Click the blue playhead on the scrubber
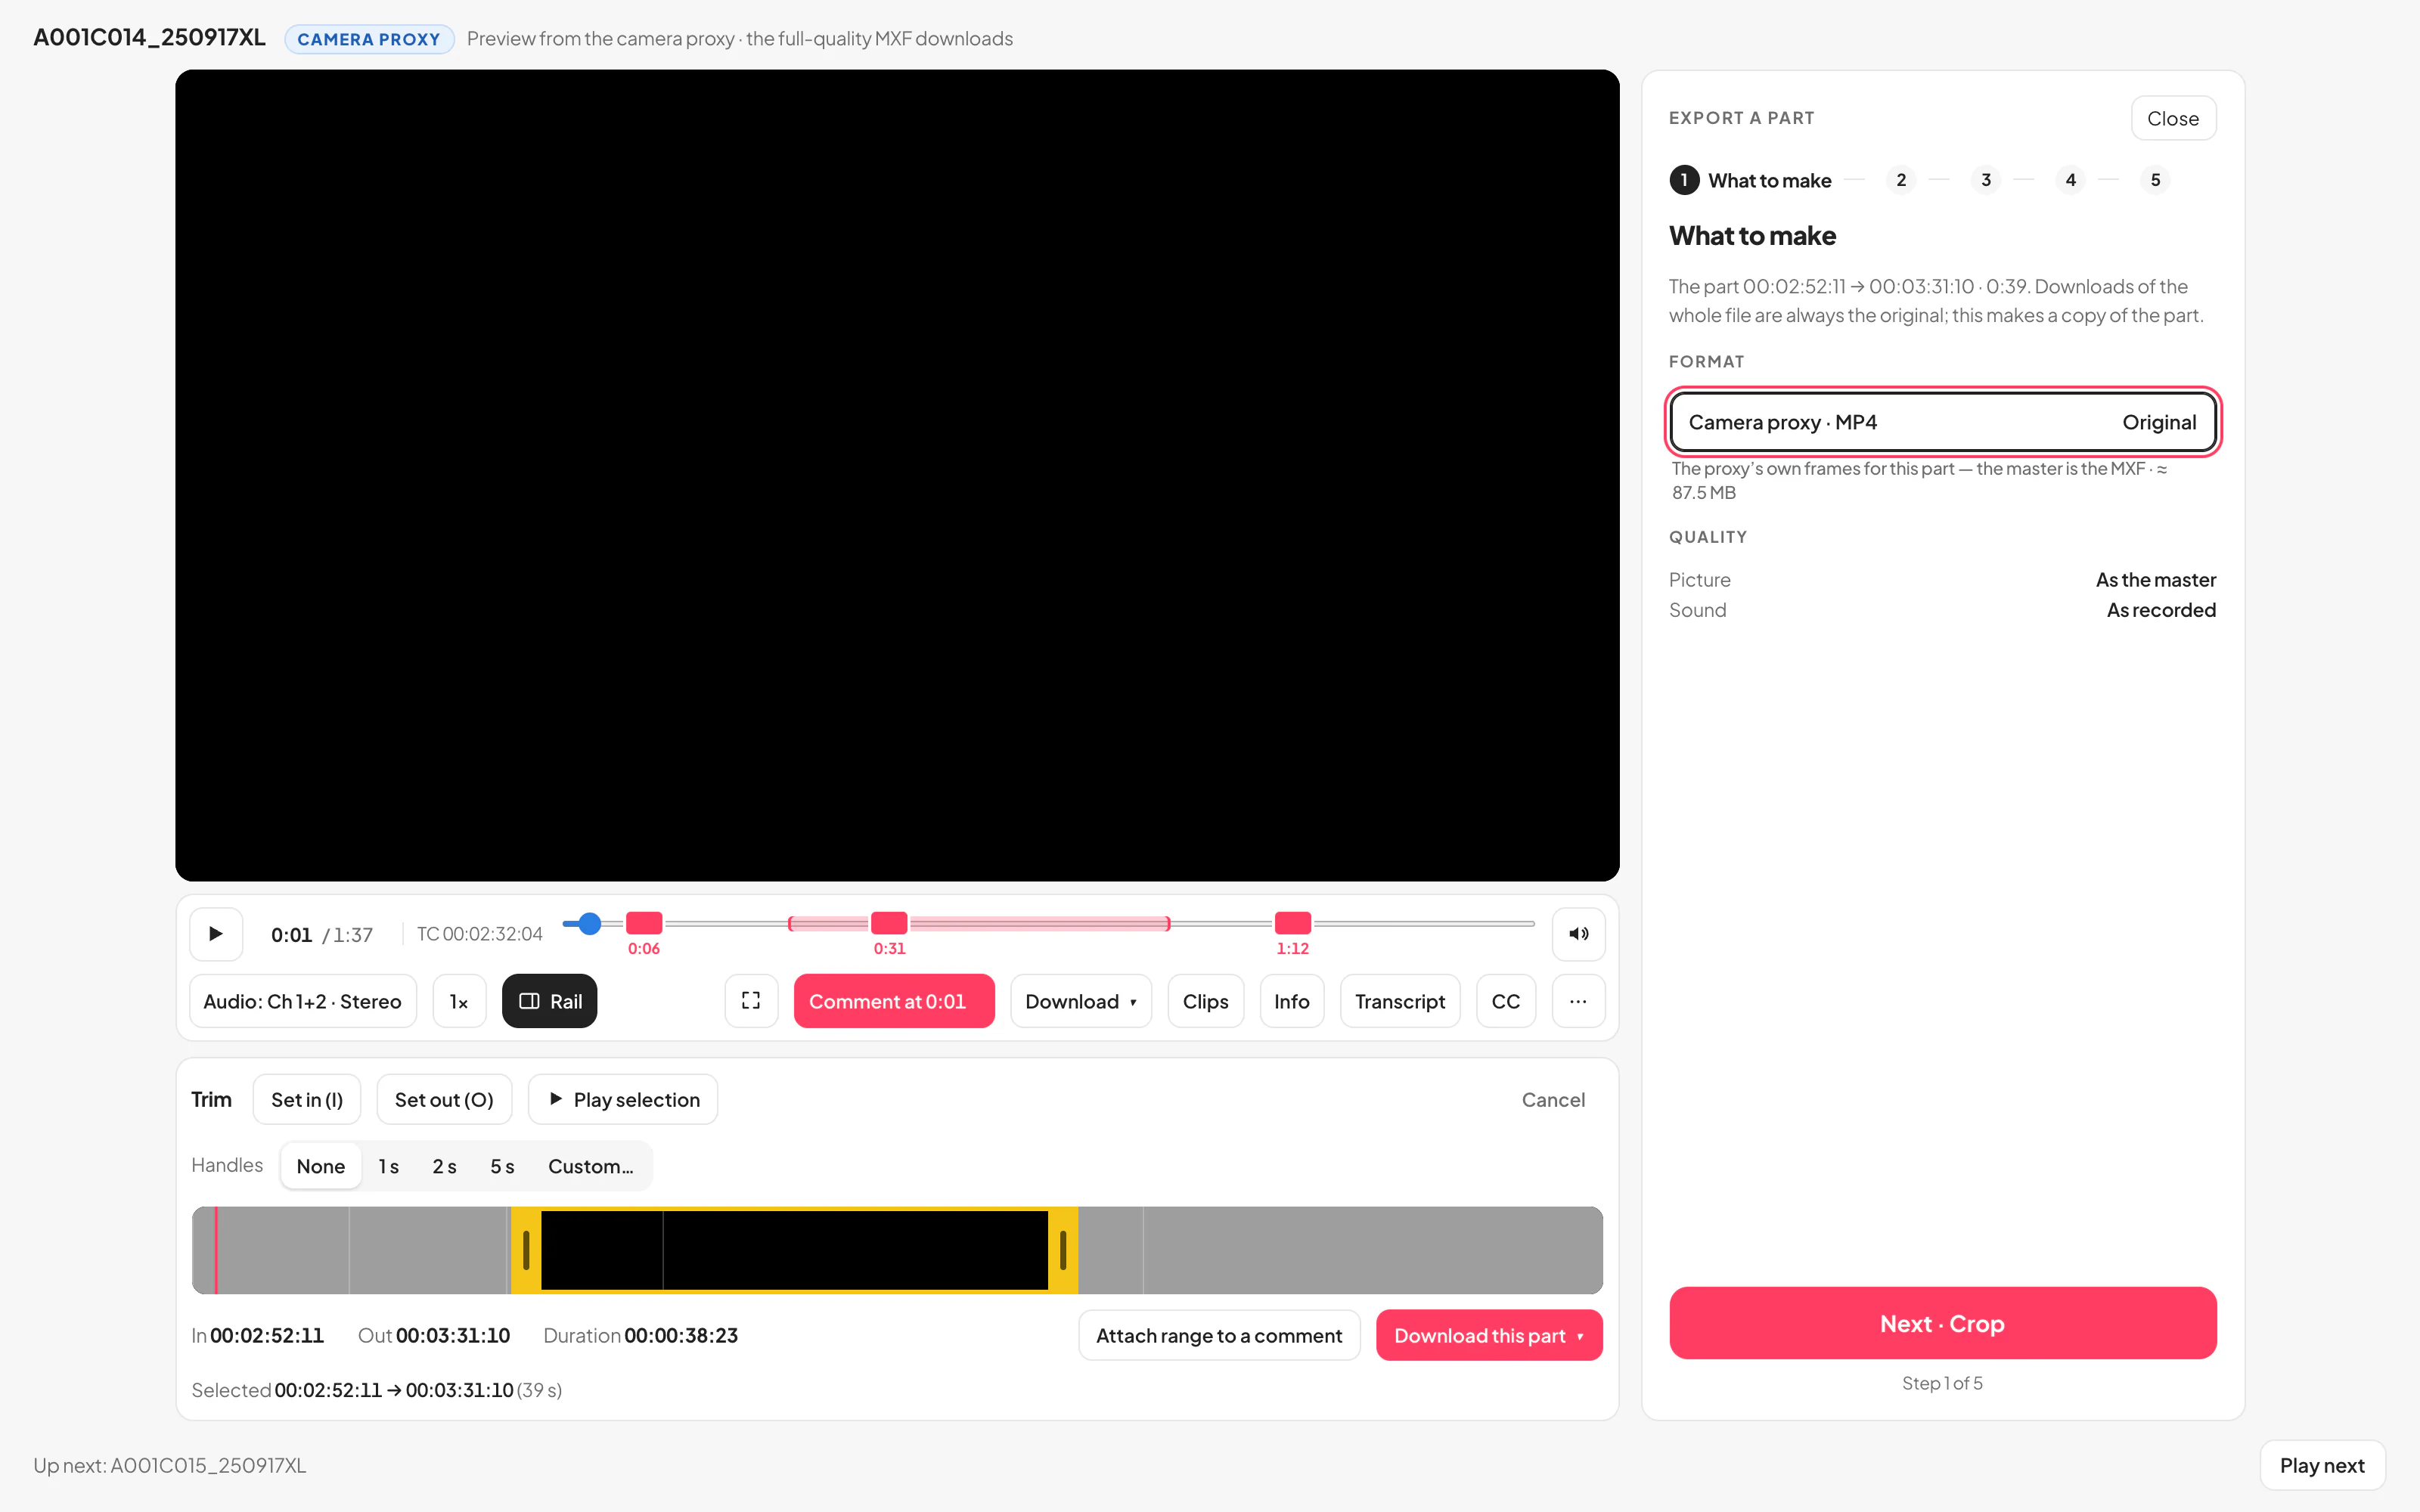The image size is (2420, 1512). pos(590,923)
